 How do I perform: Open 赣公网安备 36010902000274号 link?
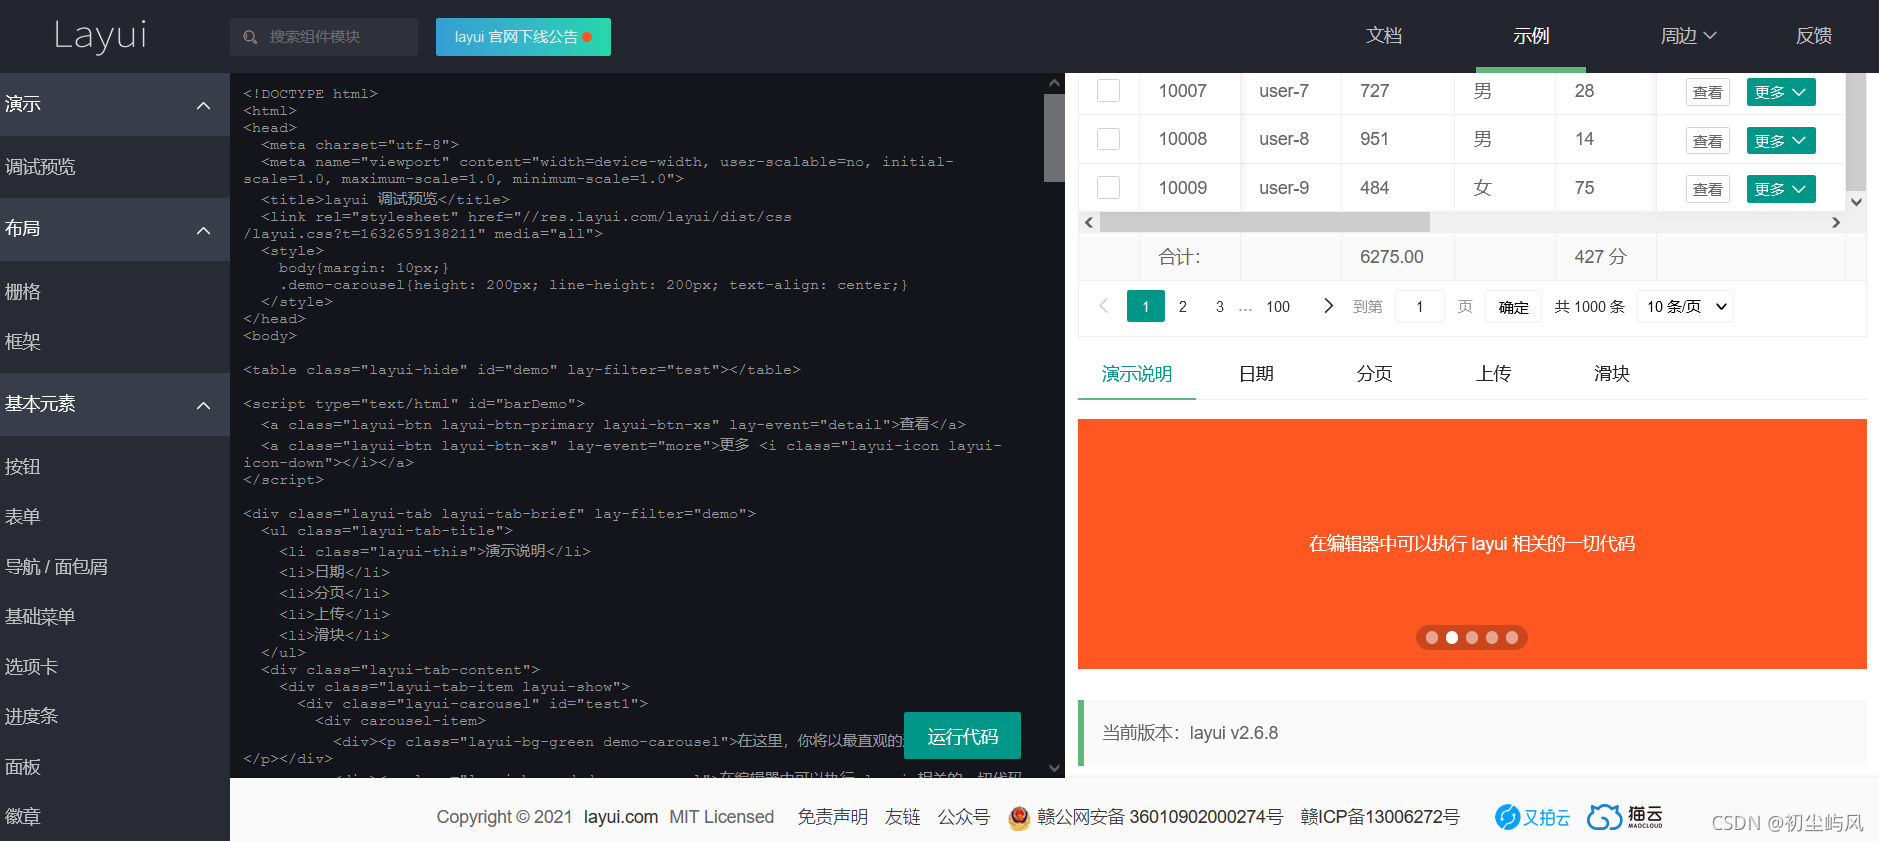(x=1160, y=817)
